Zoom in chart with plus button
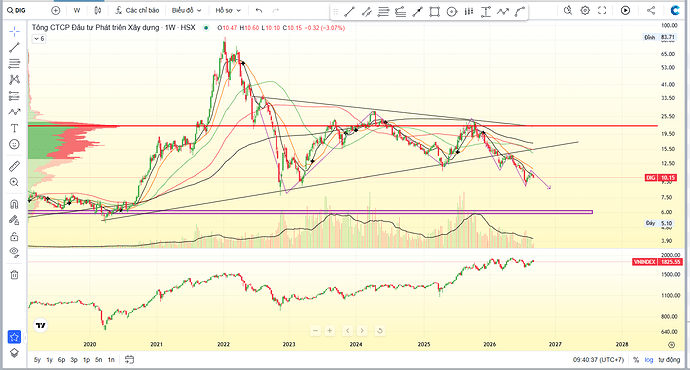The width and height of the screenshot is (690, 370). point(330,330)
